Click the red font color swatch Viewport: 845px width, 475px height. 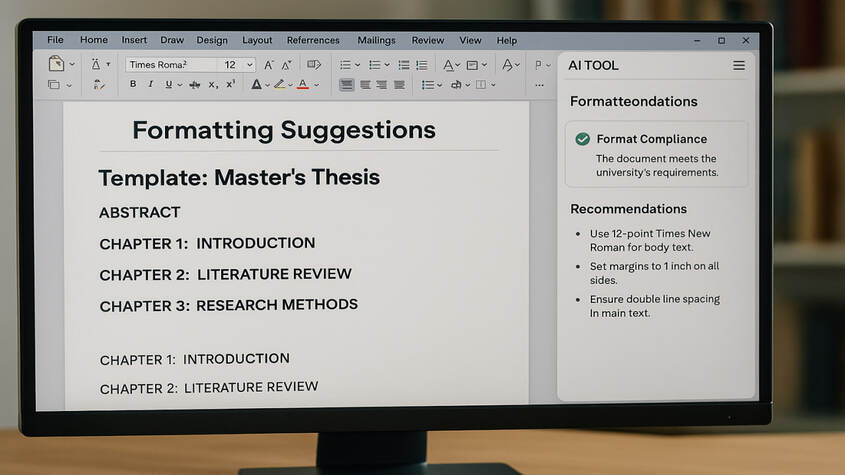coord(302,85)
